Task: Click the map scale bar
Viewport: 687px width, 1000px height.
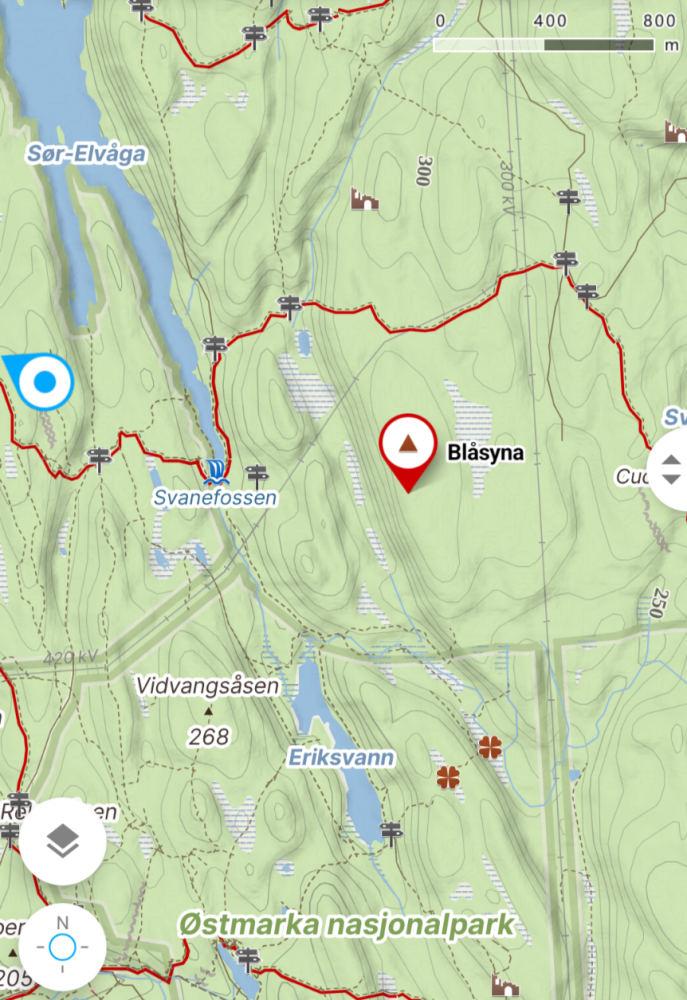Action: (x=543, y=45)
